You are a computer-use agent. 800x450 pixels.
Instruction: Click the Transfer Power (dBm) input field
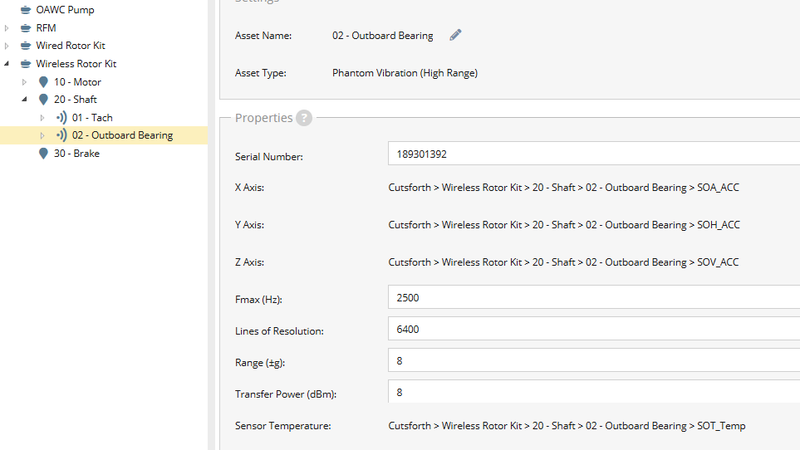coord(594,391)
